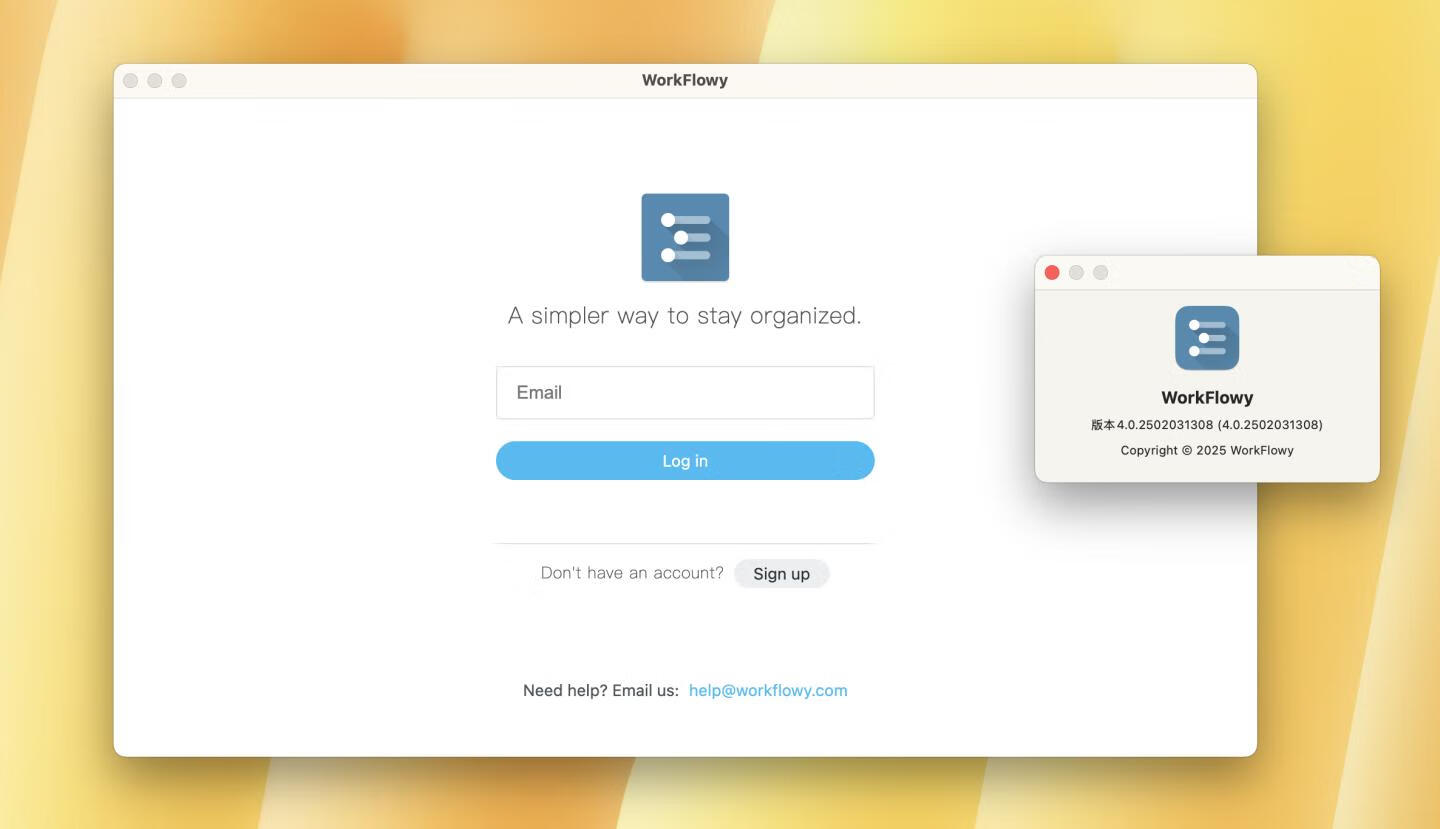1440x829 pixels.
Task: Click the About window's disabled zoom button
Action: point(1100,272)
